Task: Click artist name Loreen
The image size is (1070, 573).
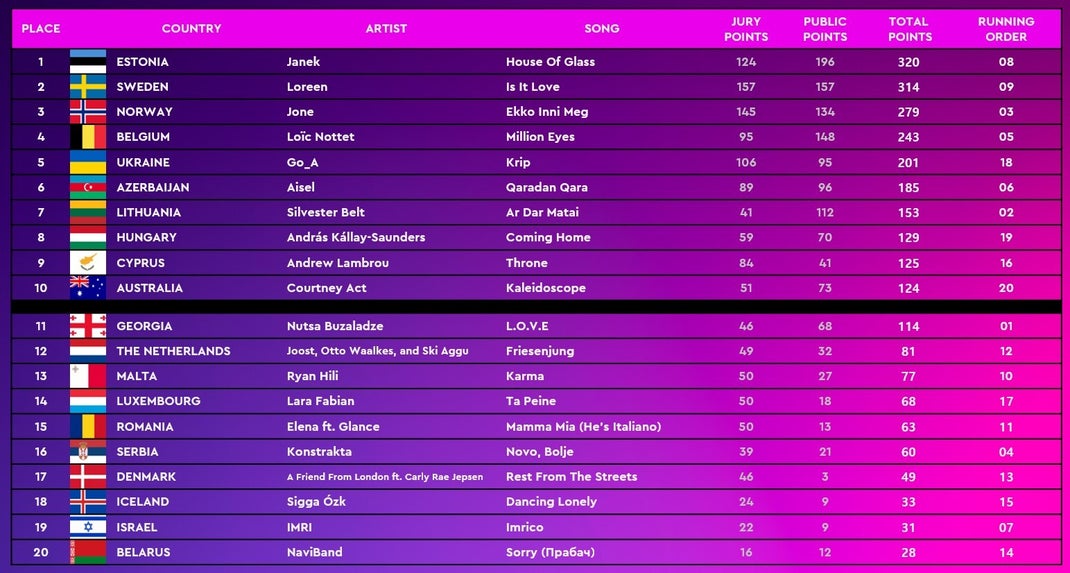Action: 307,87
